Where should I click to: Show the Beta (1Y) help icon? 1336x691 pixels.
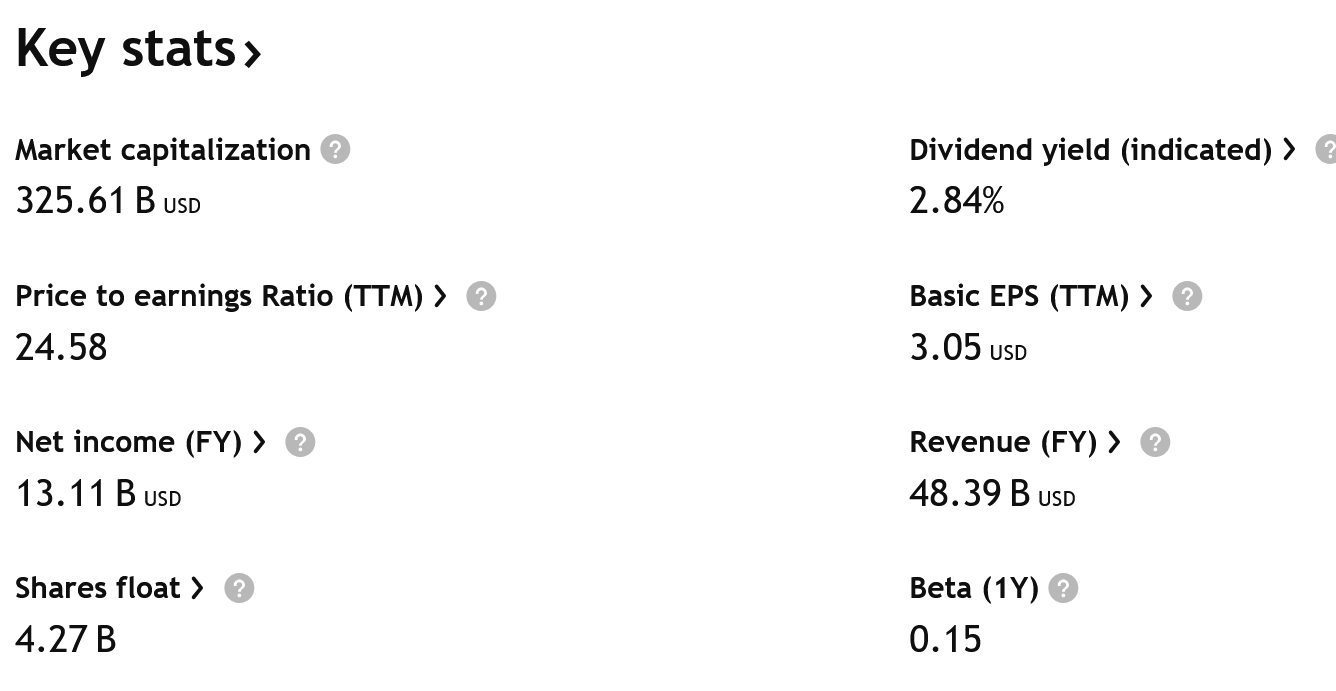coord(1063,588)
